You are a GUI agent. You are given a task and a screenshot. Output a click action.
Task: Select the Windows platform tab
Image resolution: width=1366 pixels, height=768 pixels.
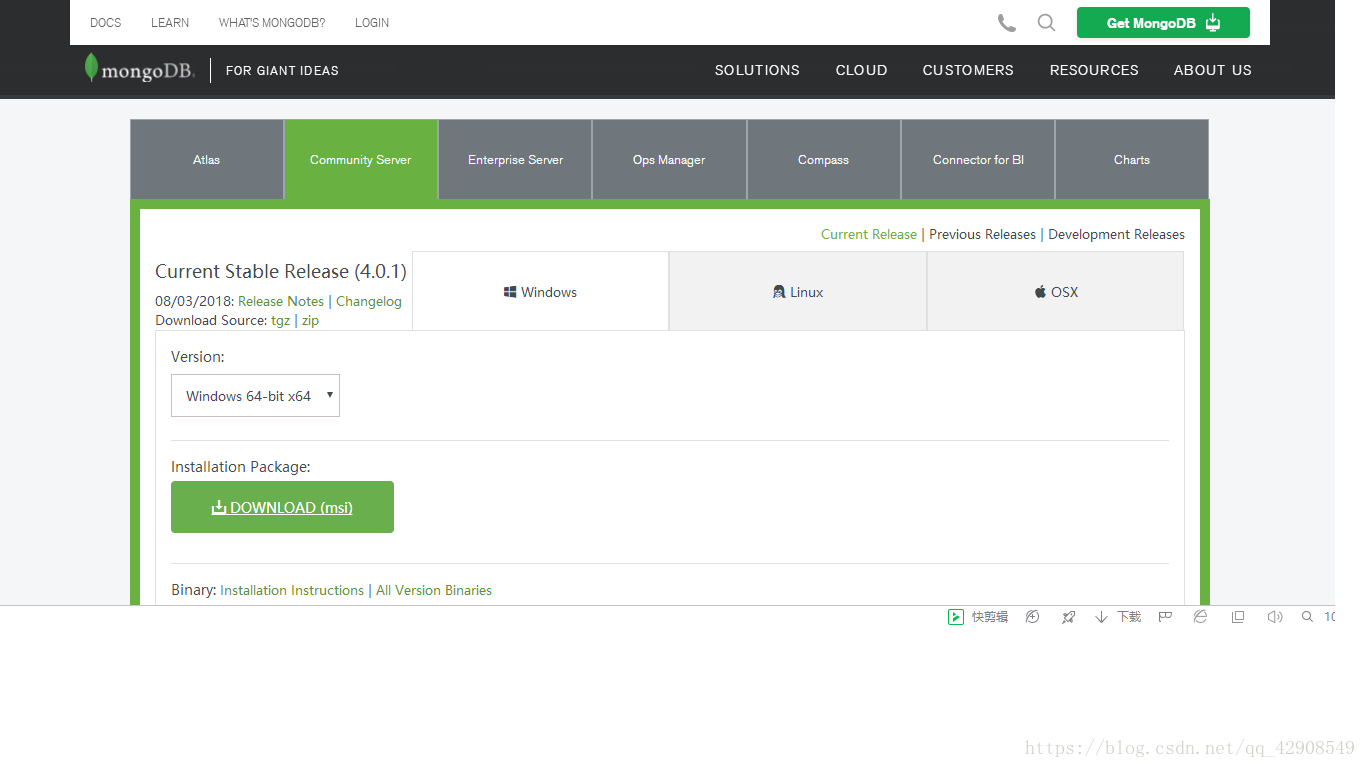pyautogui.click(x=540, y=291)
